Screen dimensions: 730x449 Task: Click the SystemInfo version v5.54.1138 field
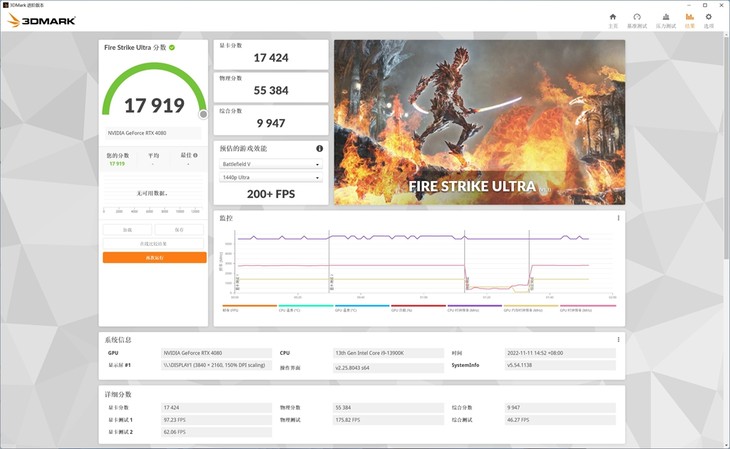click(x=560, y=365)
